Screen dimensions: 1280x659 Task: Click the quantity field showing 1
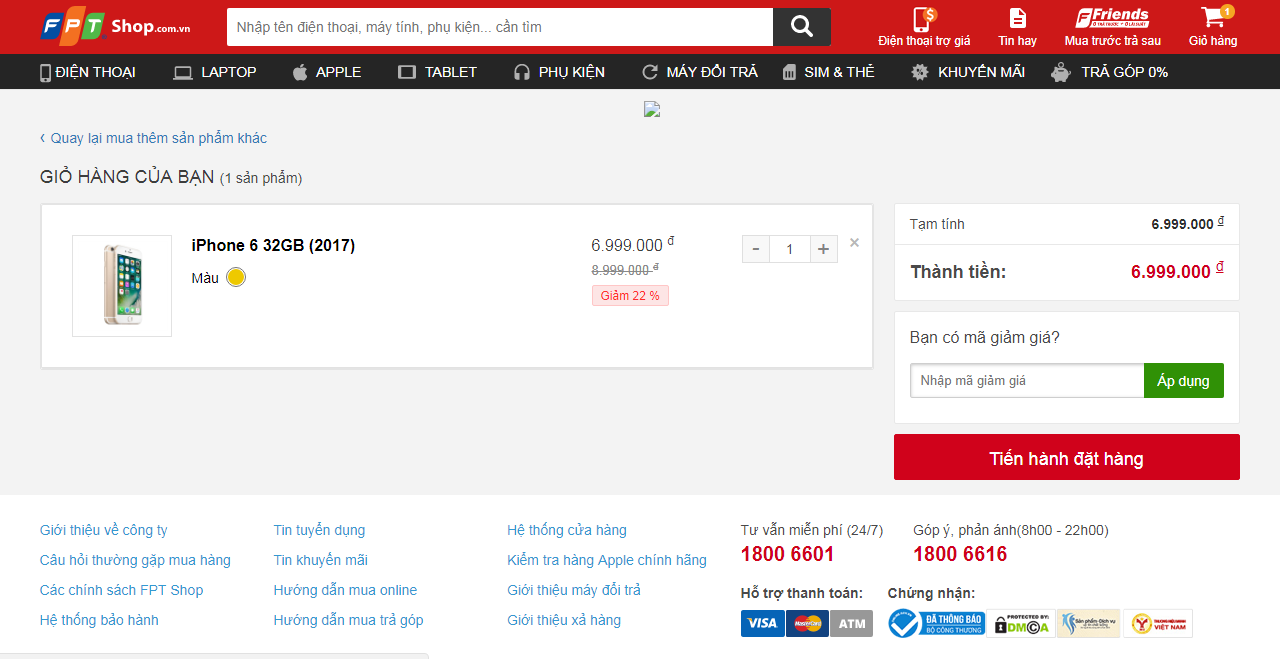pos(790,249)
